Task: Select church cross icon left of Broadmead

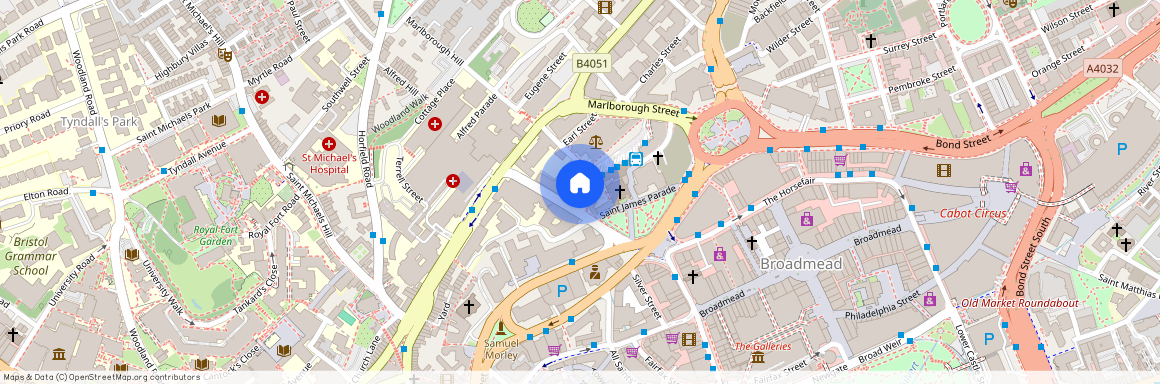Action: point(752,242)
